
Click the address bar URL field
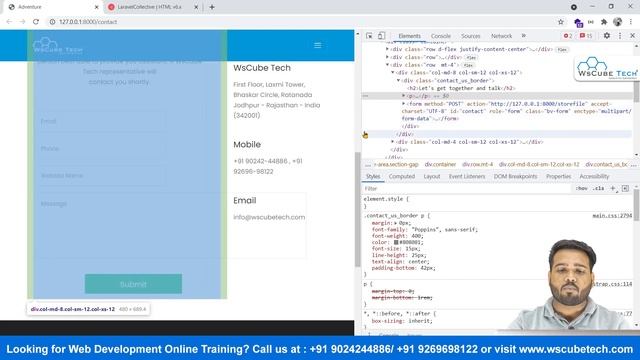[302, 22]
